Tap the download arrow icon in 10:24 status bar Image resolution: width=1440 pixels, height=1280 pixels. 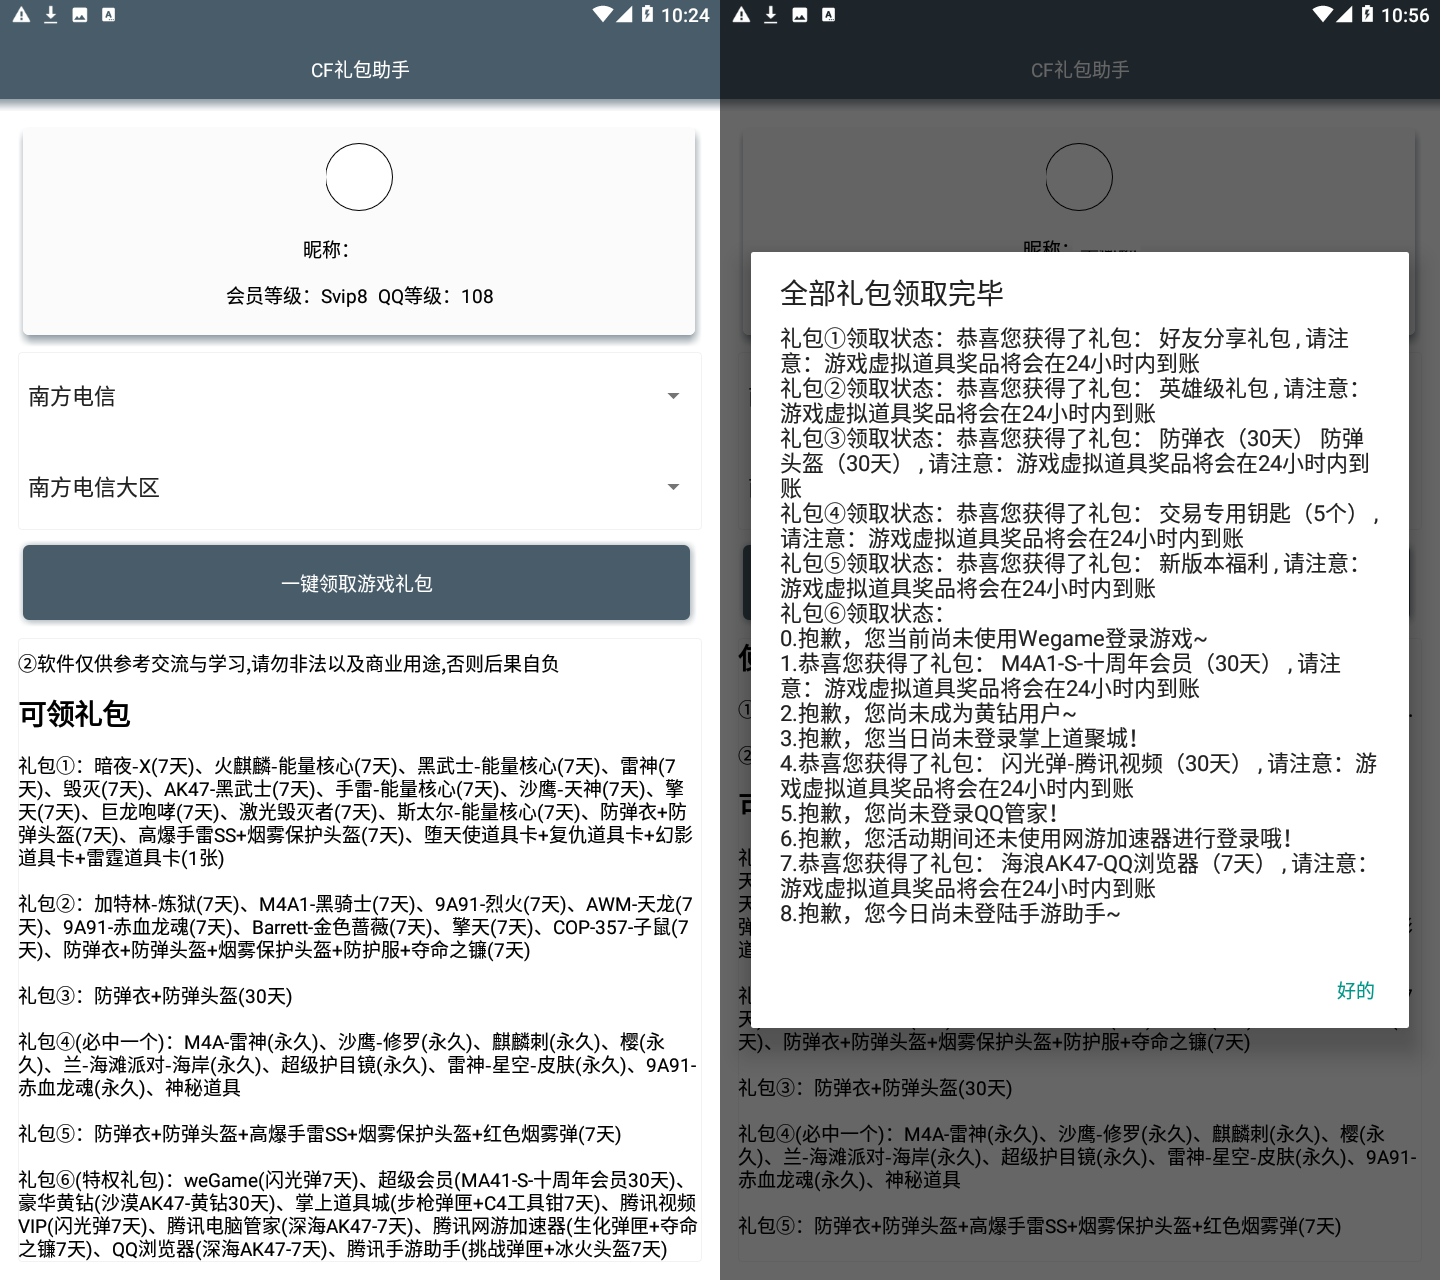[50, 15]
